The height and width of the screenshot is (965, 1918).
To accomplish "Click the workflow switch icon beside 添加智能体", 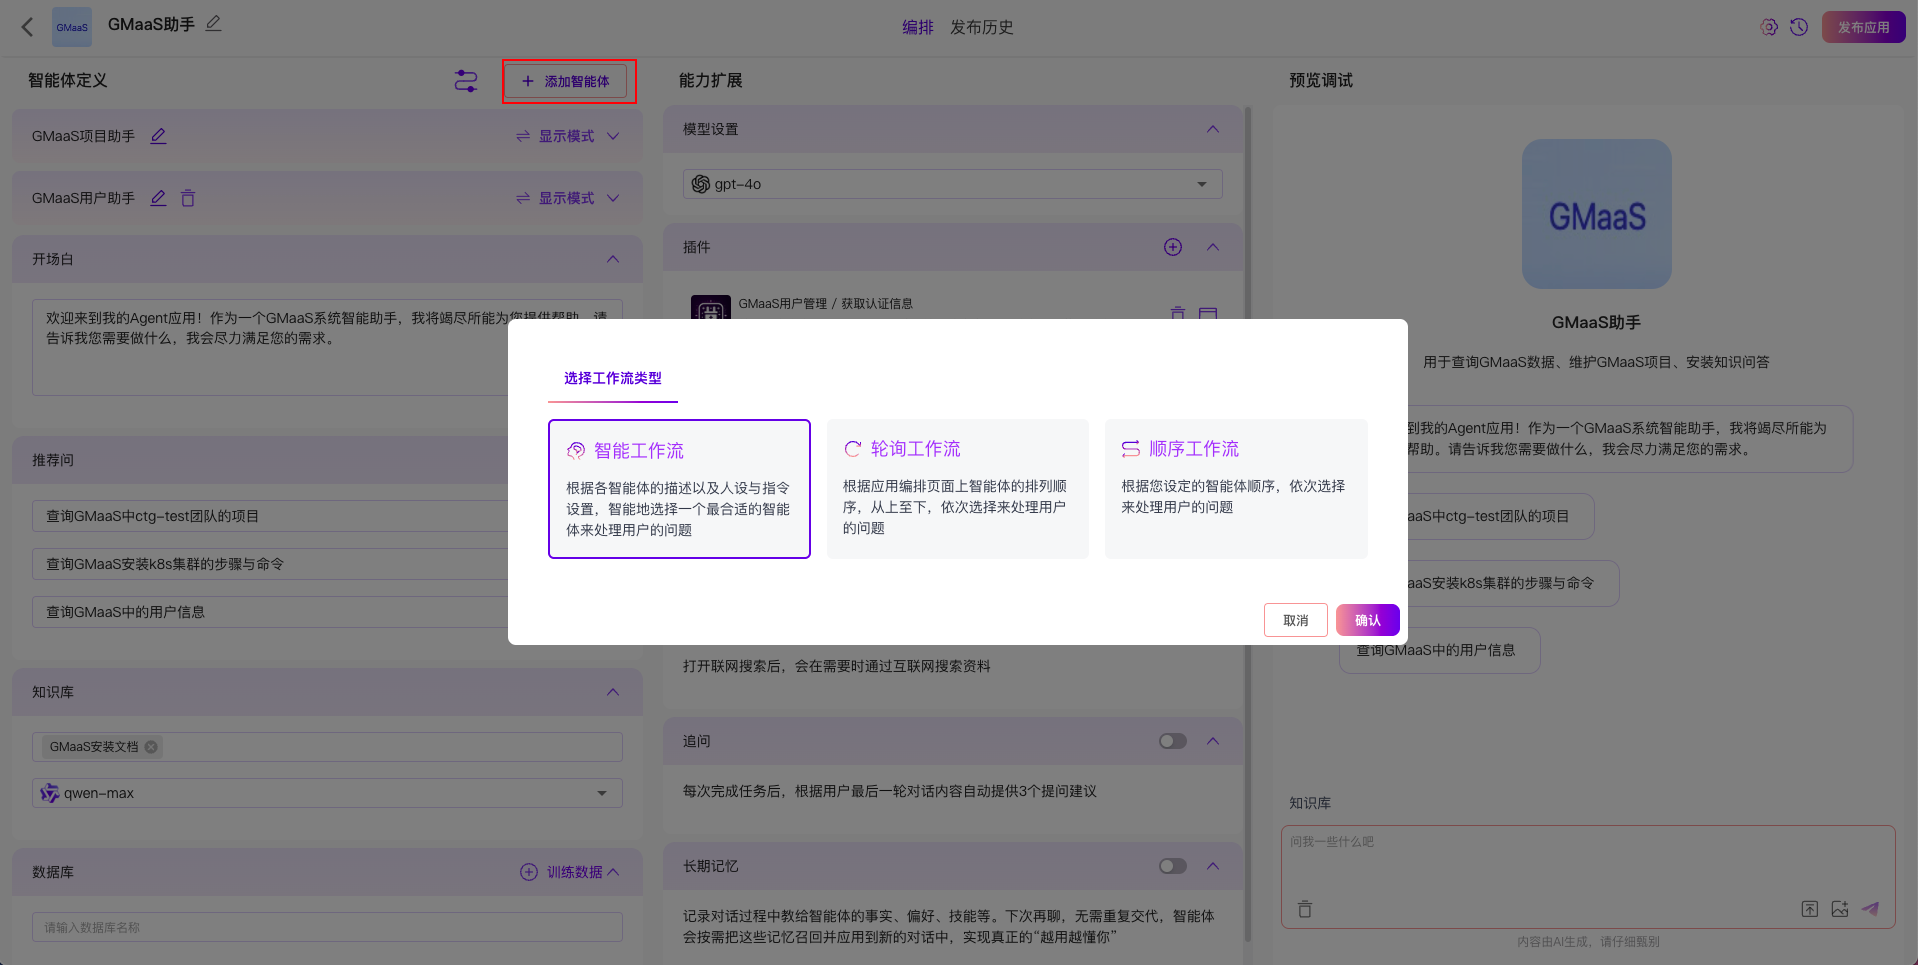I will pos(466,81).
